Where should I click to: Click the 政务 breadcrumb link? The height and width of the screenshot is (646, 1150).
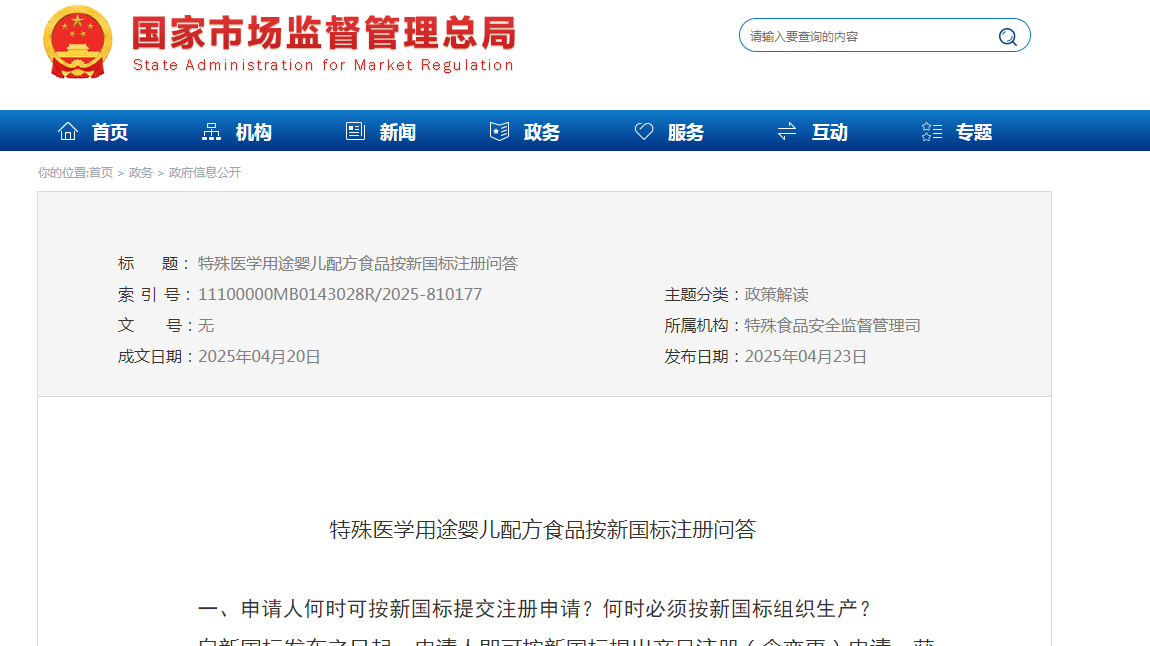141,173
